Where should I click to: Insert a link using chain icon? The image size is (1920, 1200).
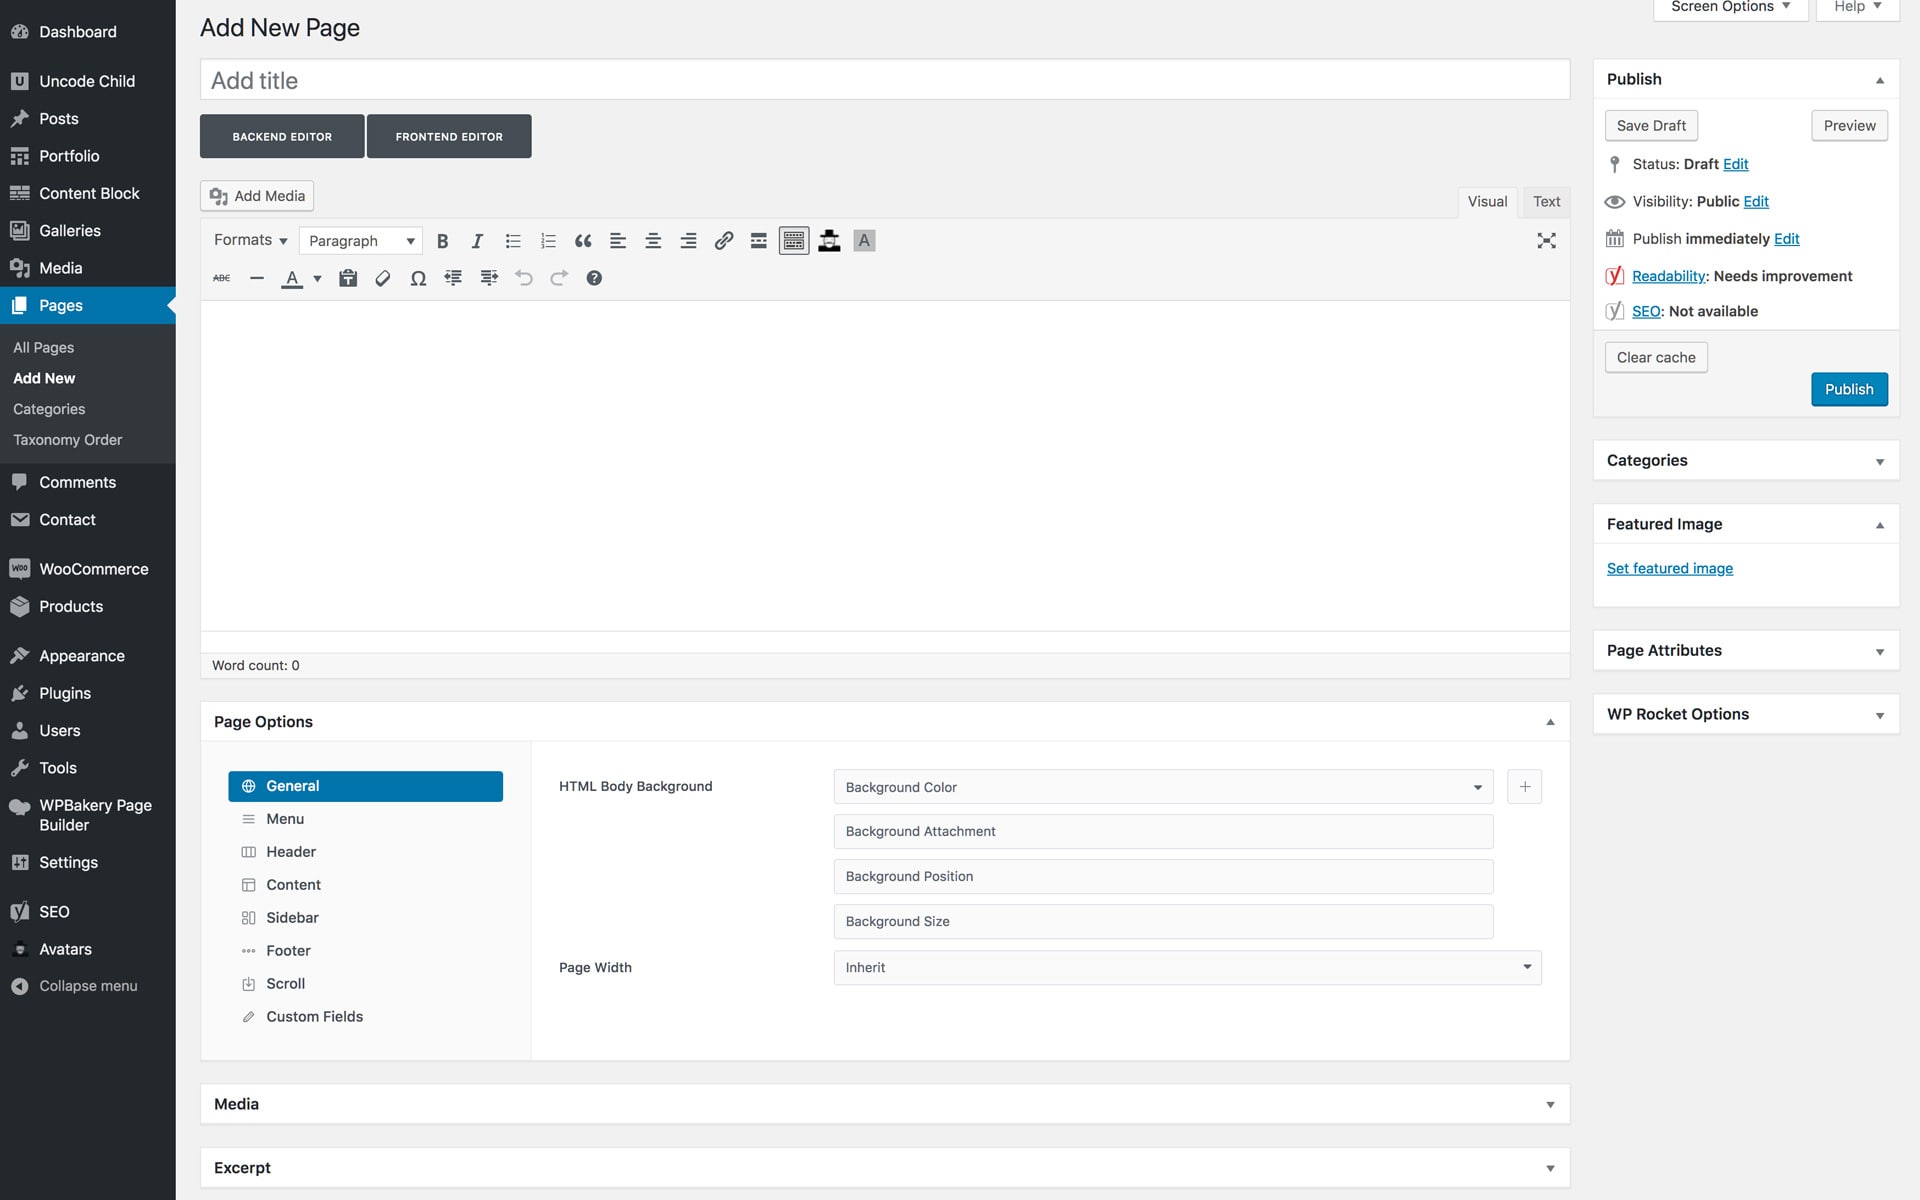723,241
